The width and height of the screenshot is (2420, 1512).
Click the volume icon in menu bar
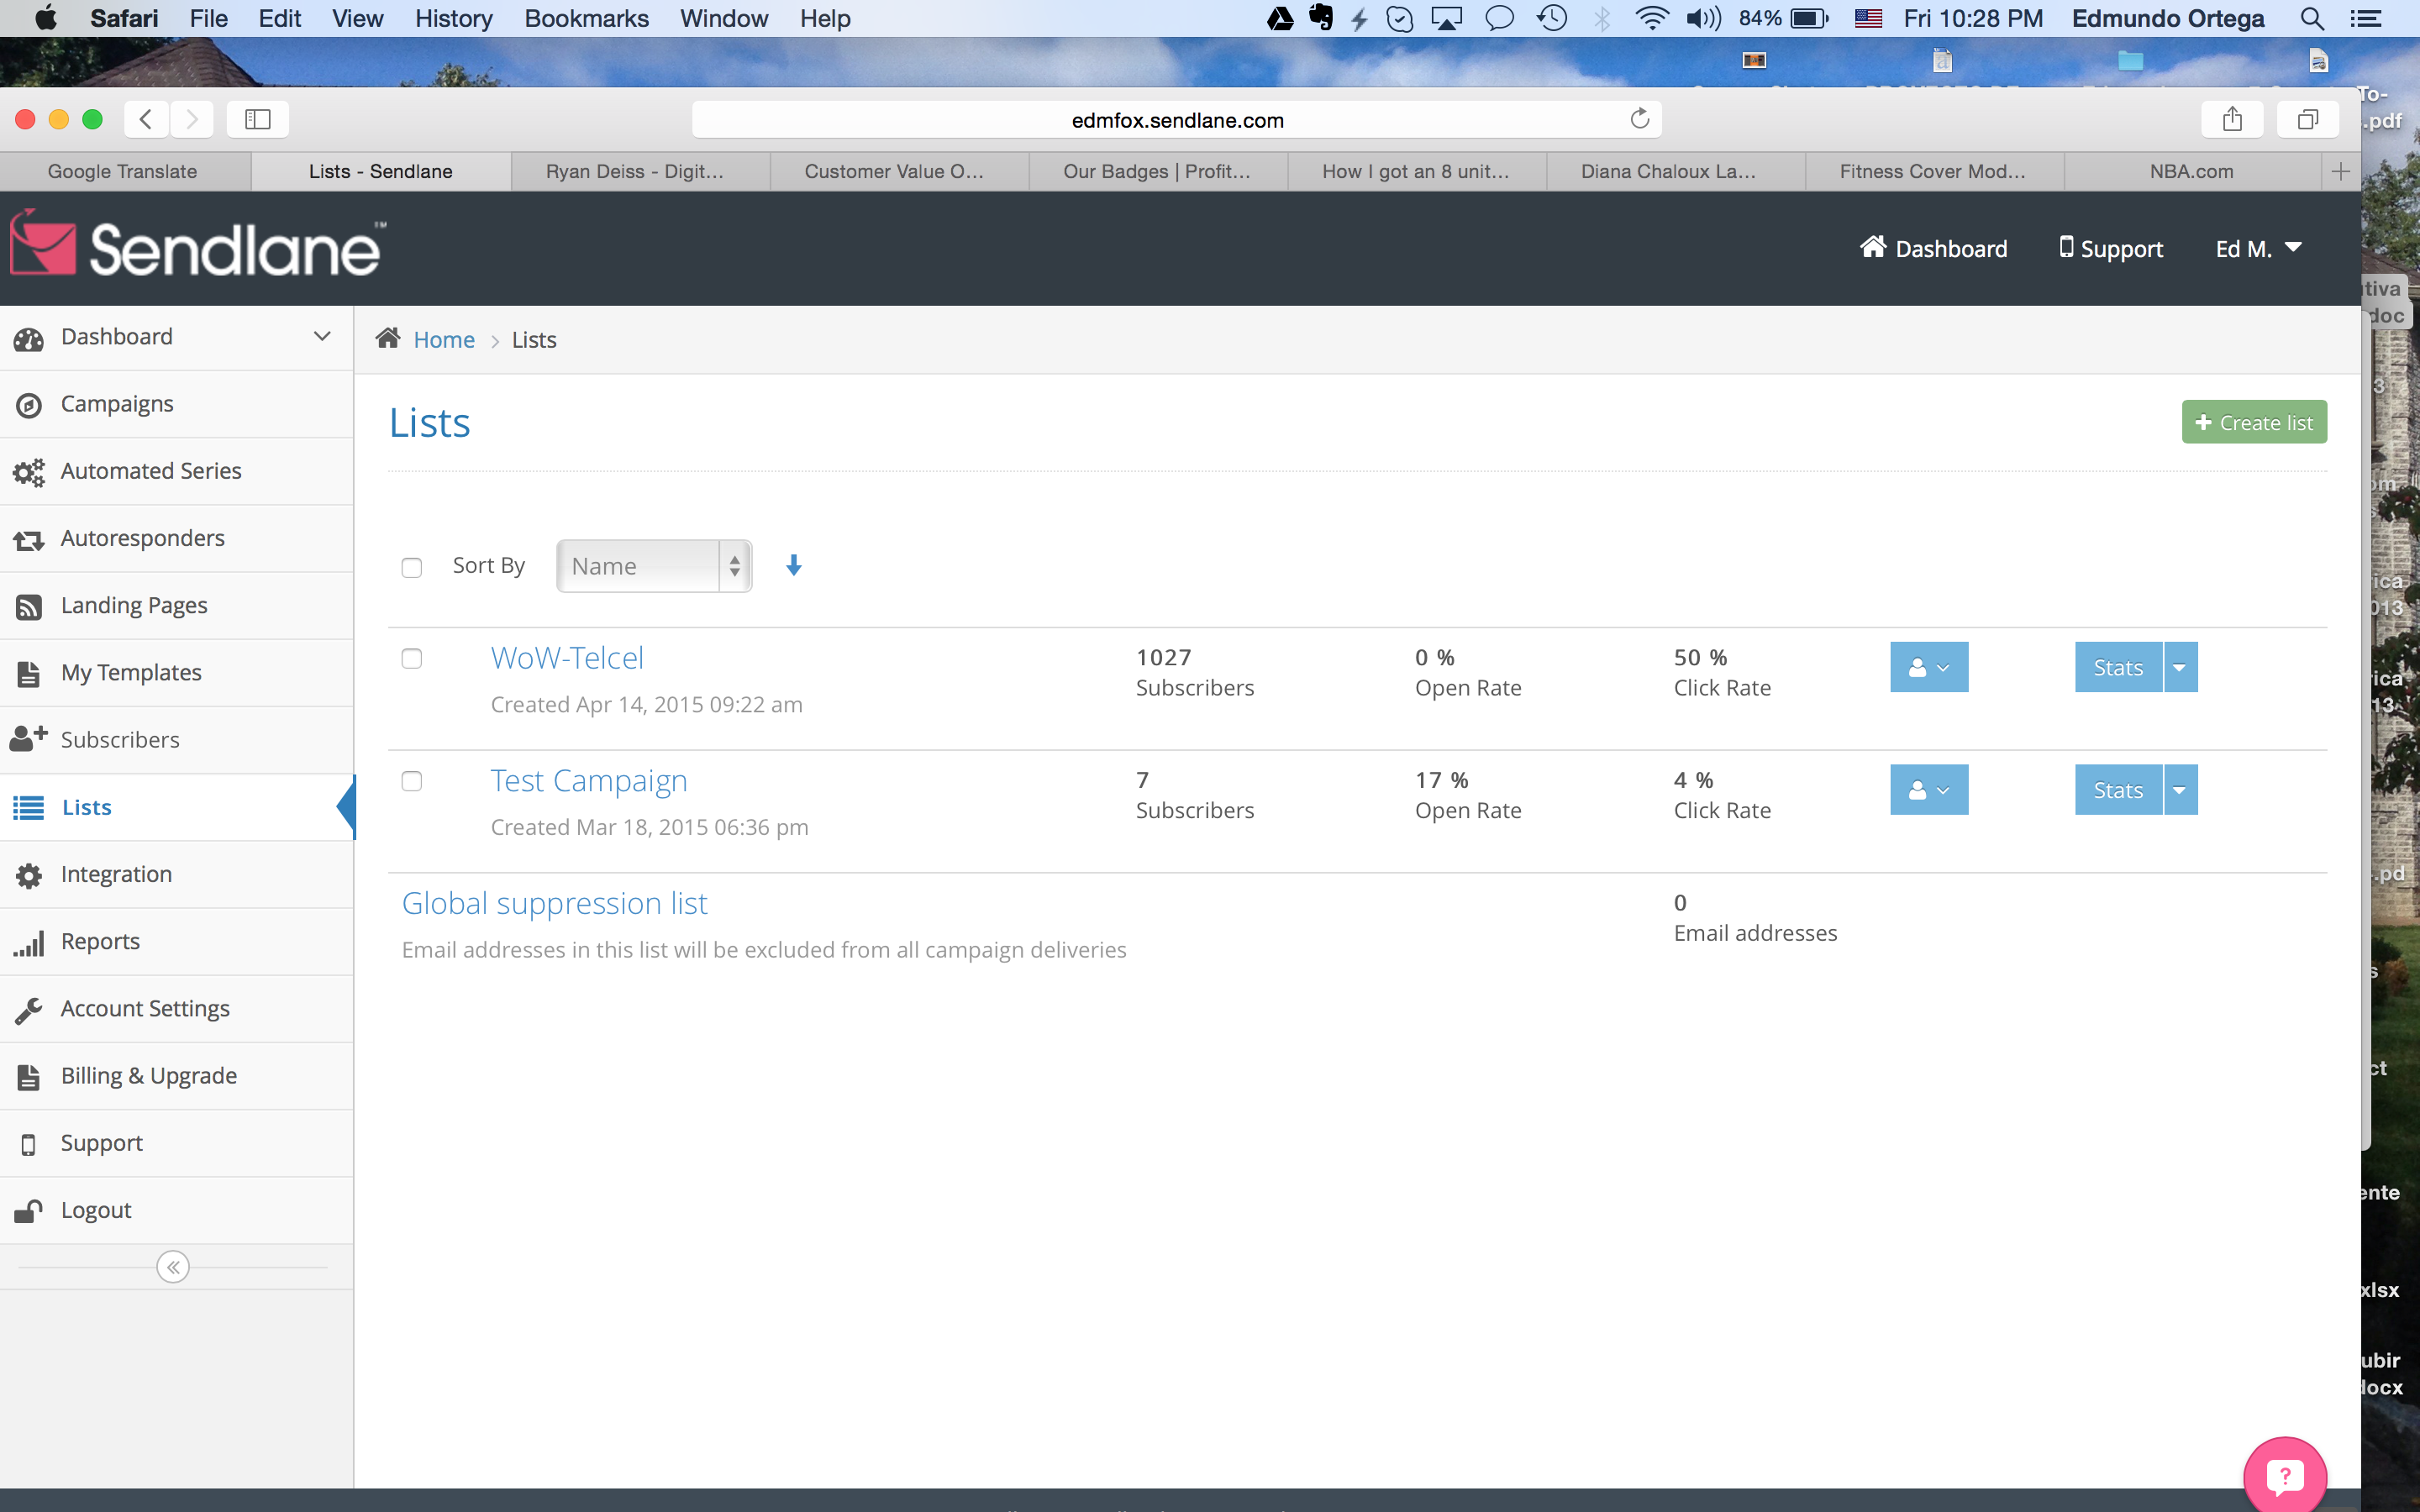[x=1703, y=19]
